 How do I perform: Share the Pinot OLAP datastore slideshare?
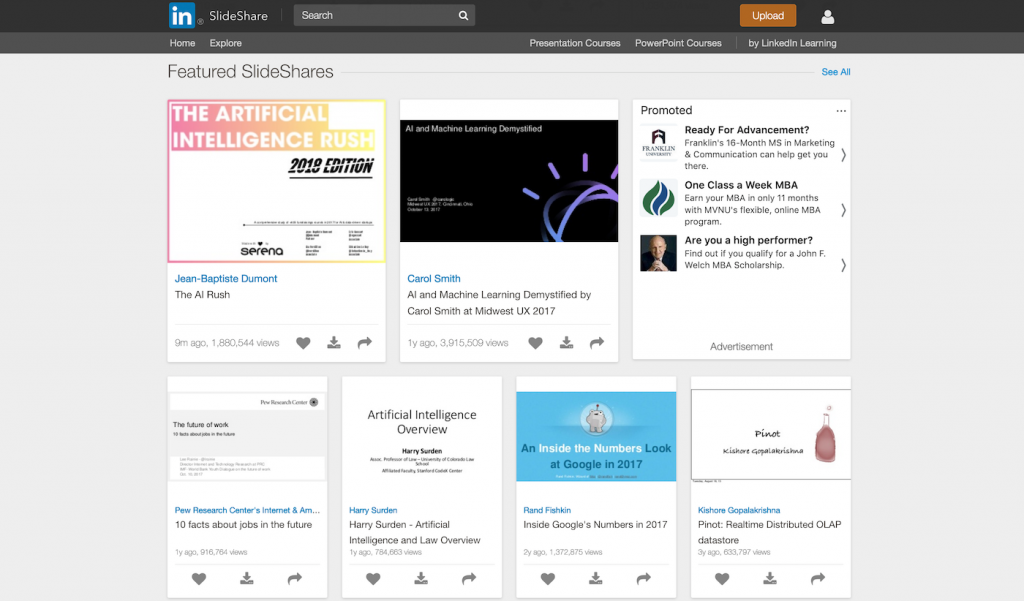818,578
